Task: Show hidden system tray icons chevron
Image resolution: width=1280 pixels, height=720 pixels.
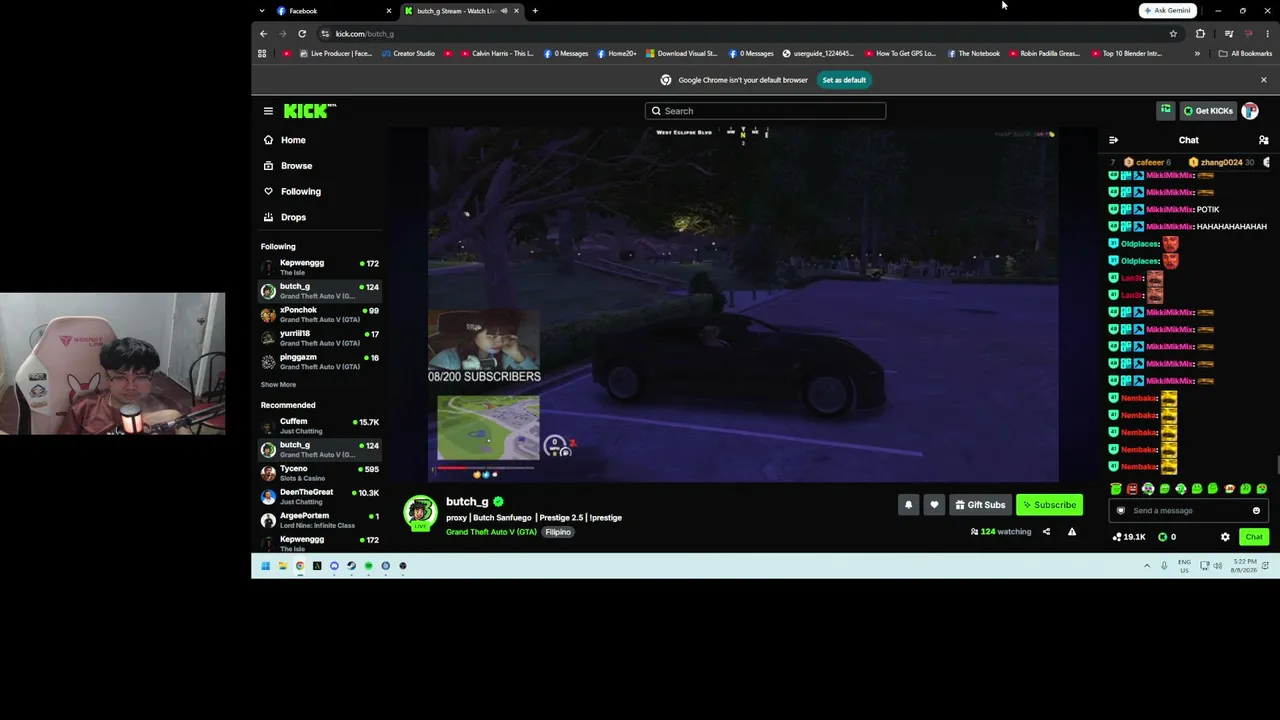Action: [x=1147, y=566]
